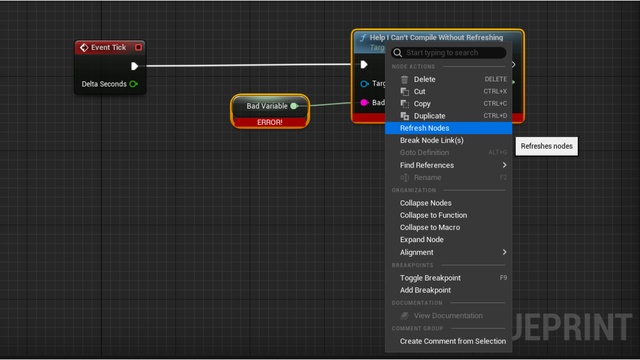Screen dimensions: 640x360
Task: Select Delete menu entry
Action: (449, 79)
